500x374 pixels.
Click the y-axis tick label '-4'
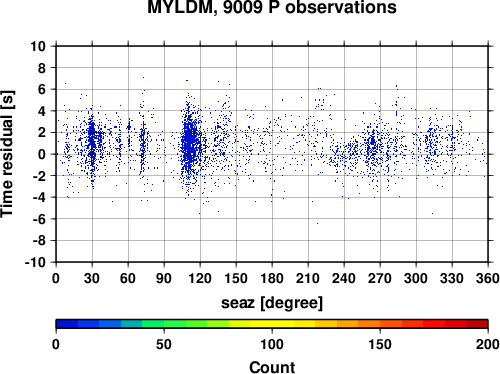tap(39, 197)
